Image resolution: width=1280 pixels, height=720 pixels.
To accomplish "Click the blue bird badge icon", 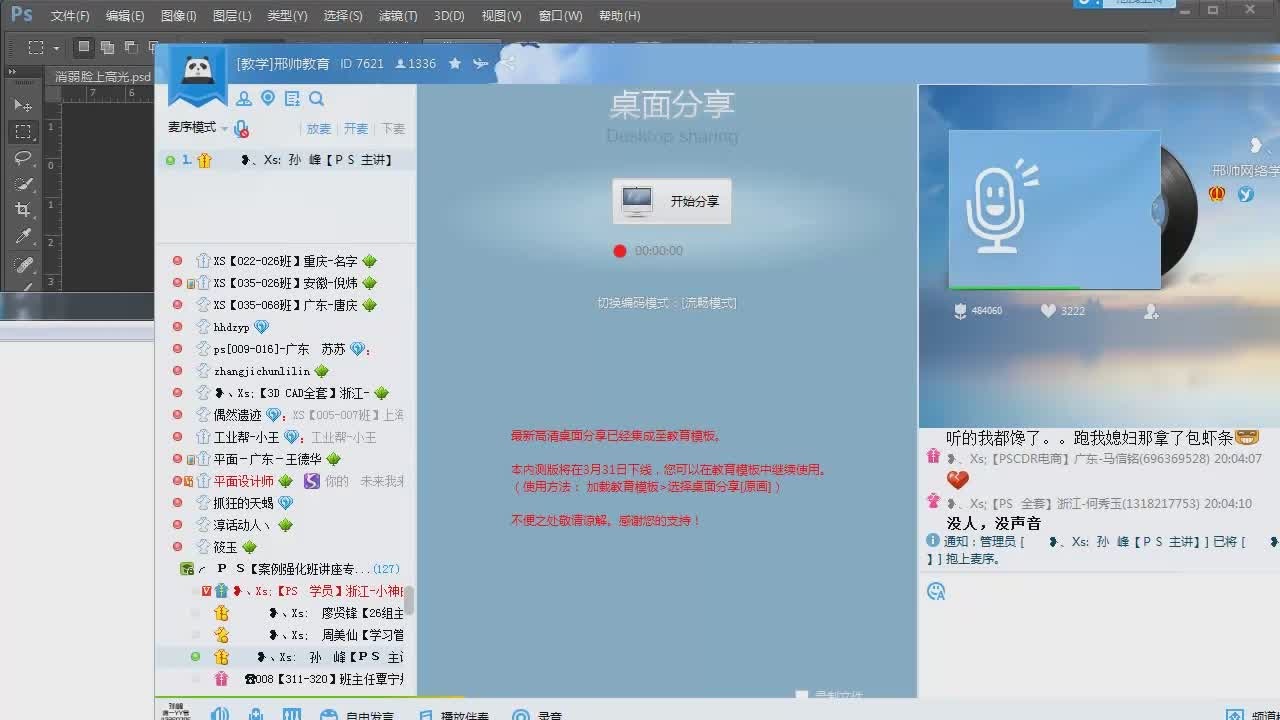I will click(1245, 194).
